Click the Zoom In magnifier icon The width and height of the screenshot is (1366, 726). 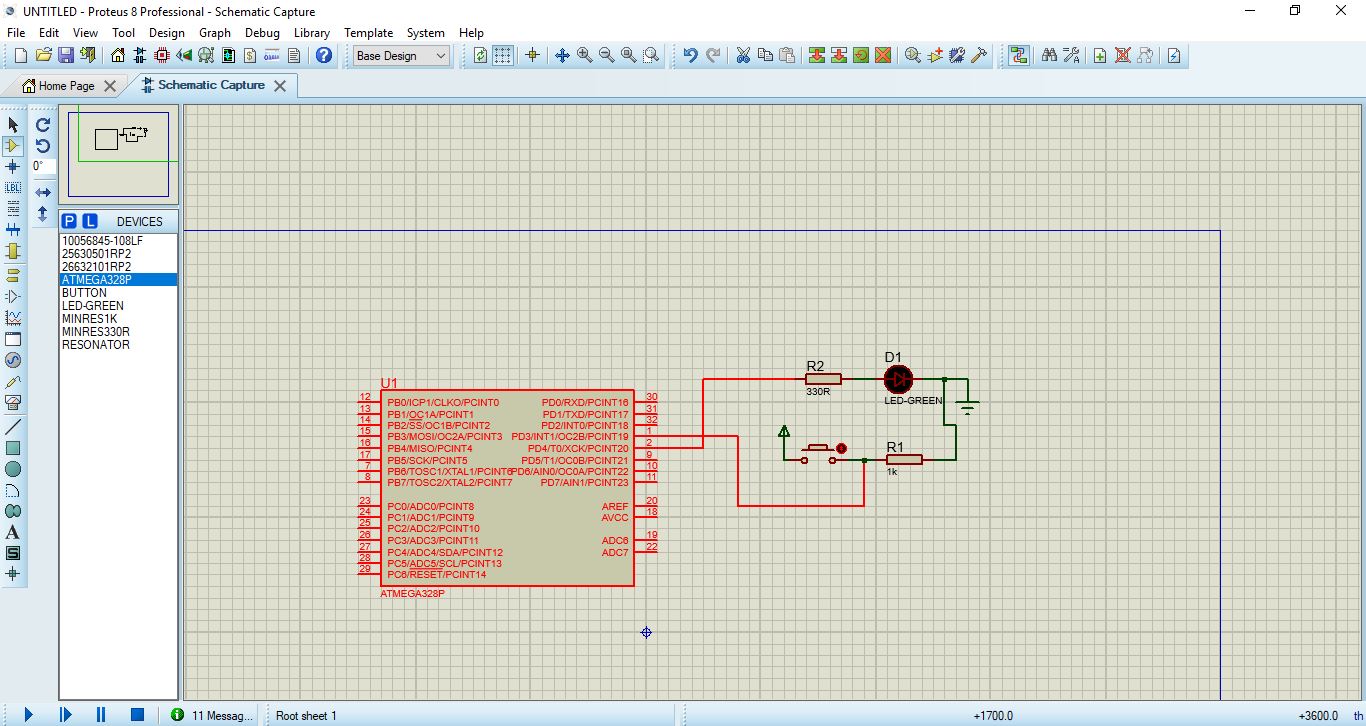pyautogui.click(x=584, y=56)
